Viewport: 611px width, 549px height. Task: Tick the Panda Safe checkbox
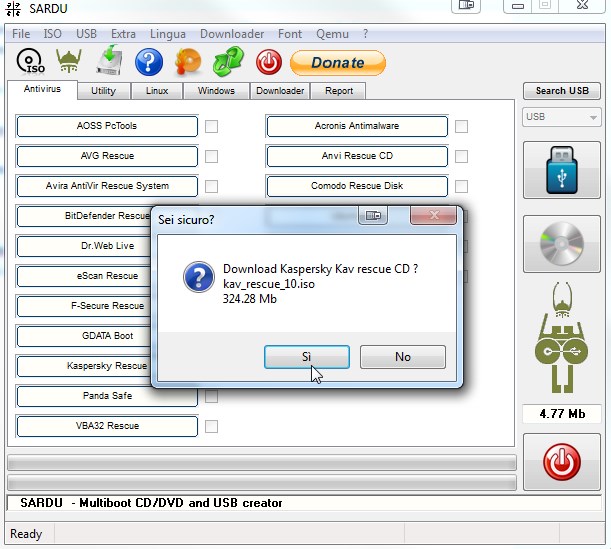[x=212, y=396]
